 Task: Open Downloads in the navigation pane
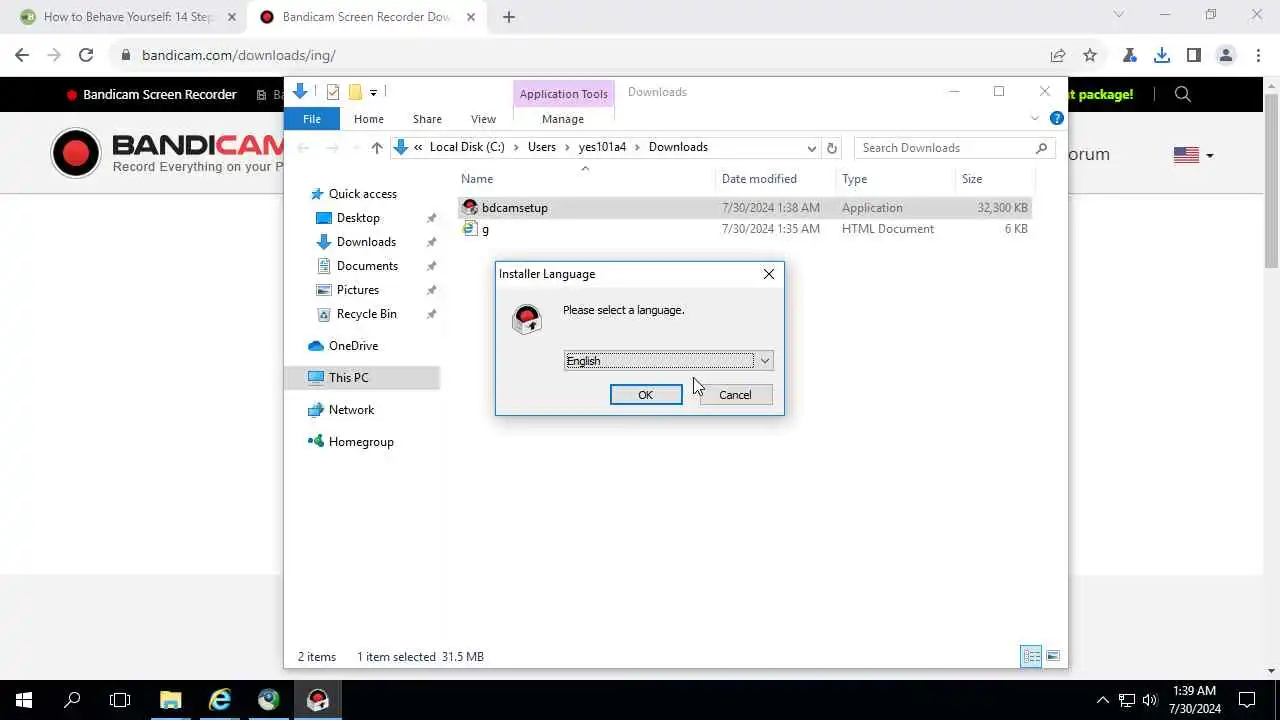[x=366, y=242]
